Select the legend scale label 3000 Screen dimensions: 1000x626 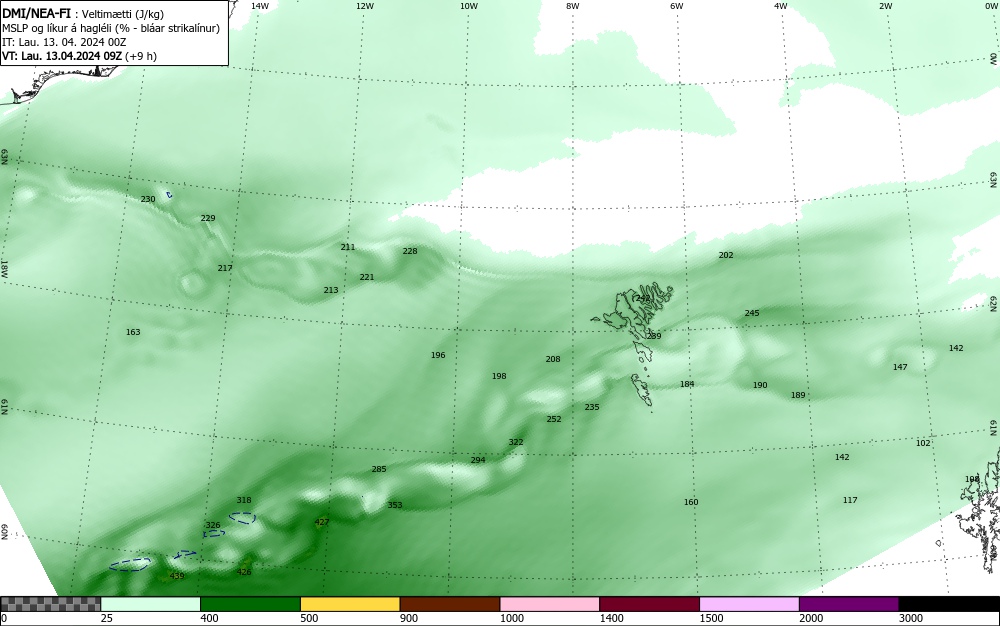pyautogui.click(x=911, y=618)
